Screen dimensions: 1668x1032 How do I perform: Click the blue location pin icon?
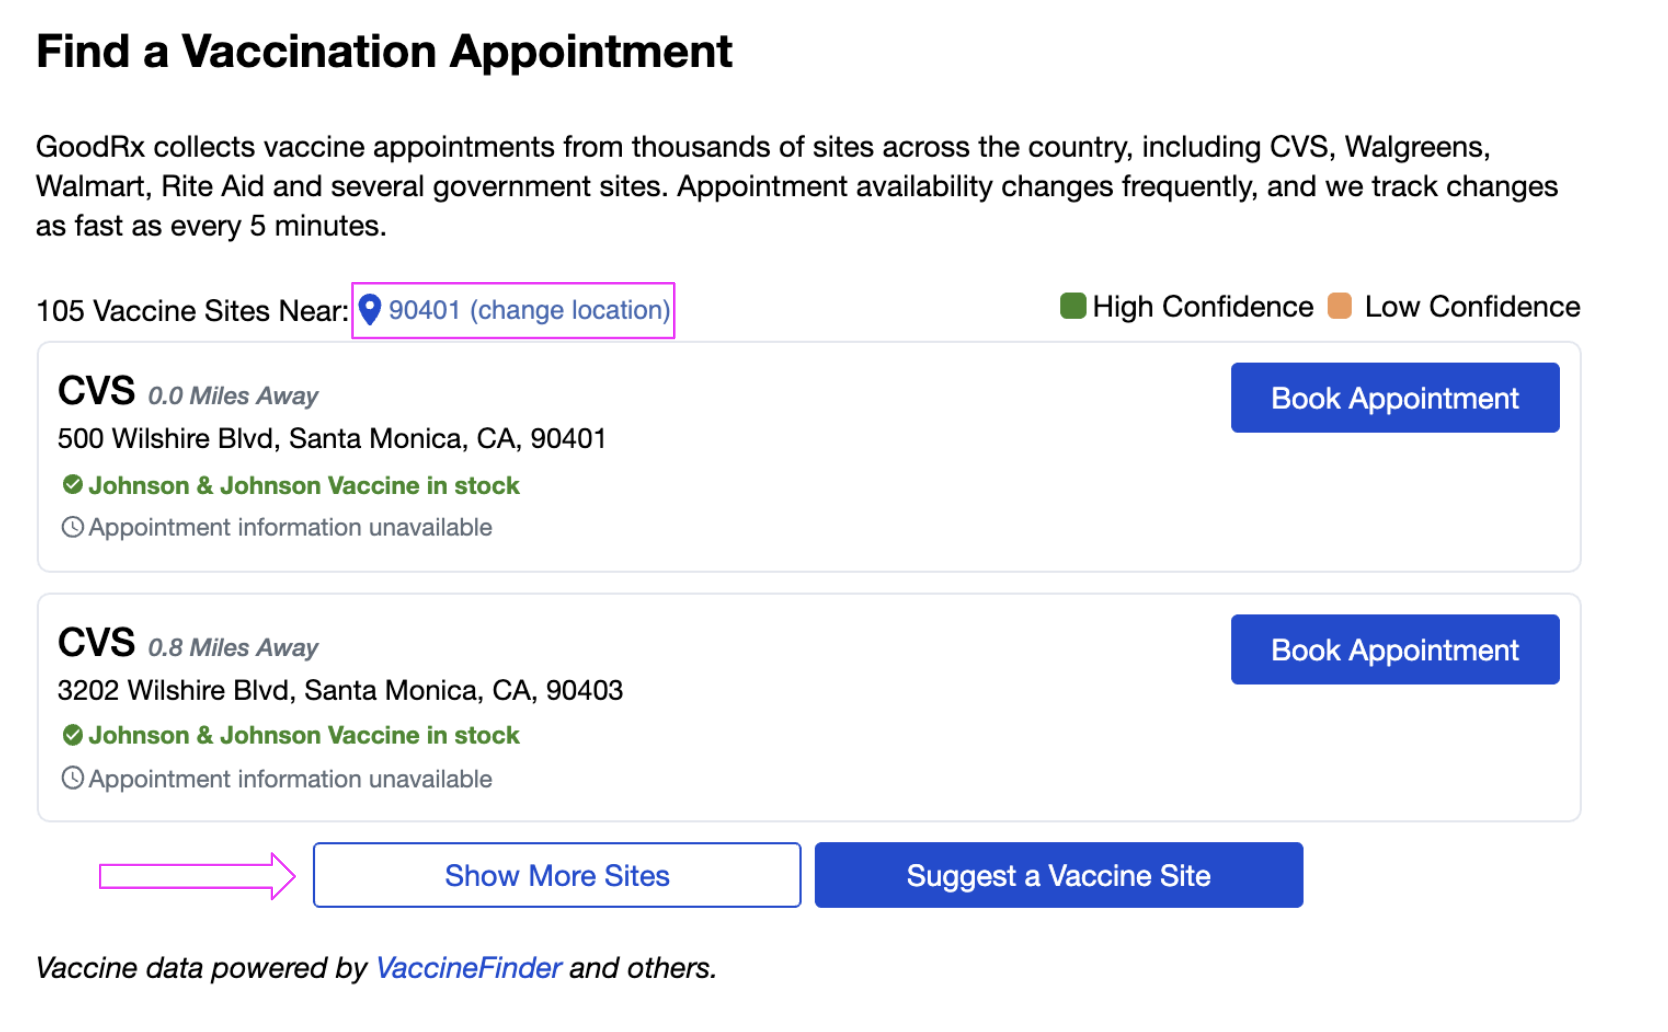pyautogui.click(x=370, y=310)
